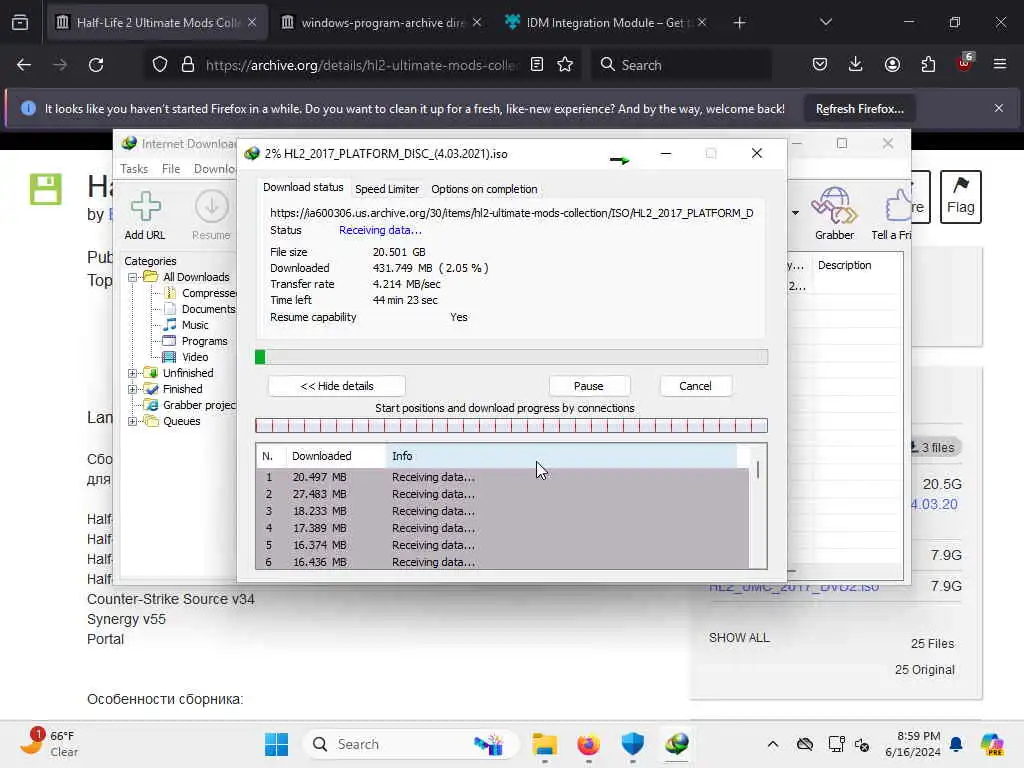The width and height of the screenshot is (1024, 768).
Task: Click the Add URL plus icon in IDM
Action: [146, 206]
